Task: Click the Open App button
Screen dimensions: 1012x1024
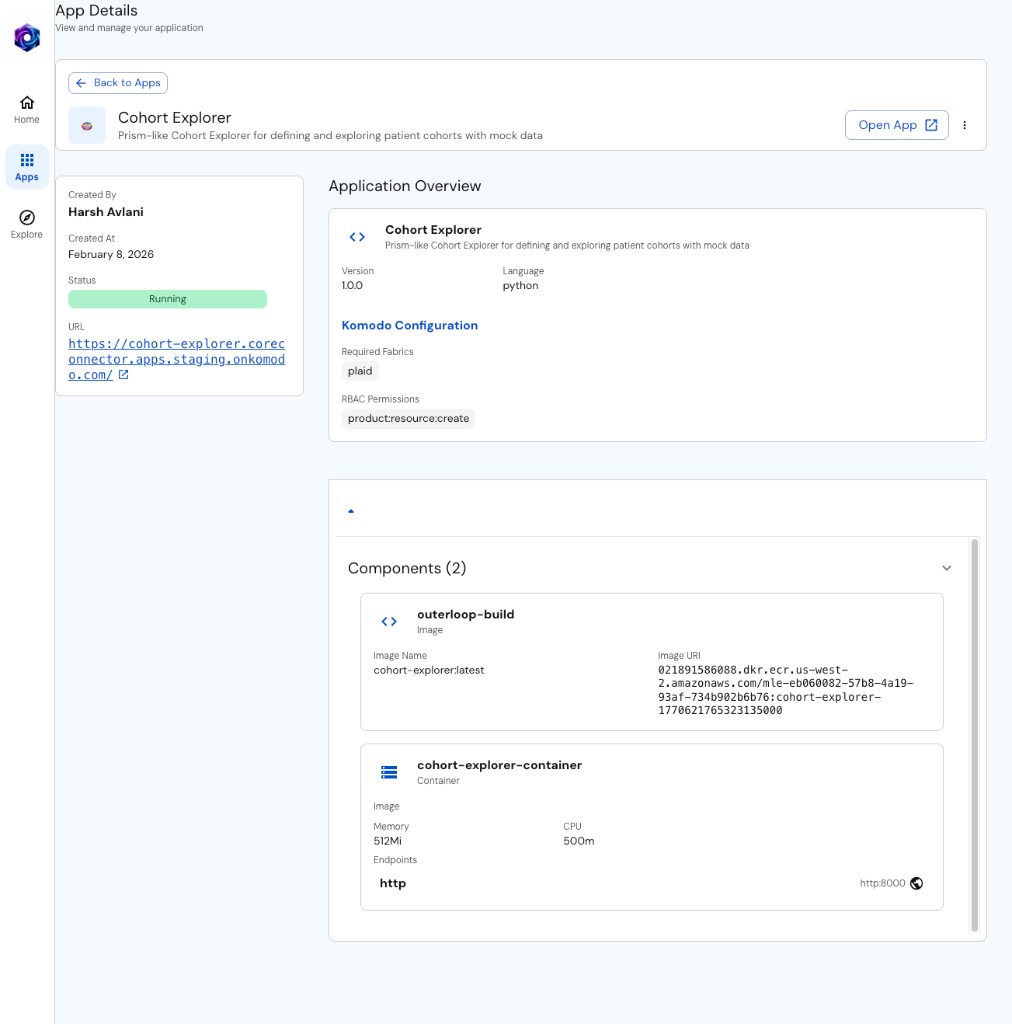Action: 896,125
